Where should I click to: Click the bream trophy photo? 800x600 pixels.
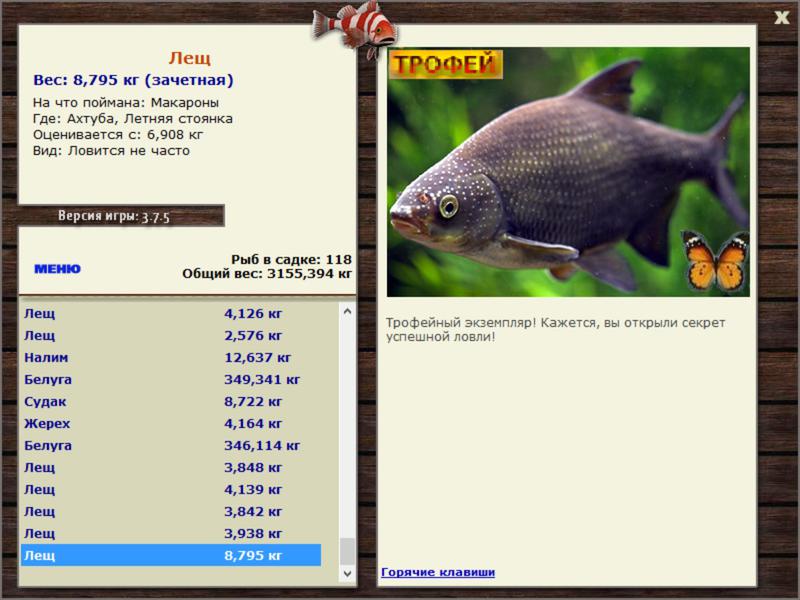[568, 172]
